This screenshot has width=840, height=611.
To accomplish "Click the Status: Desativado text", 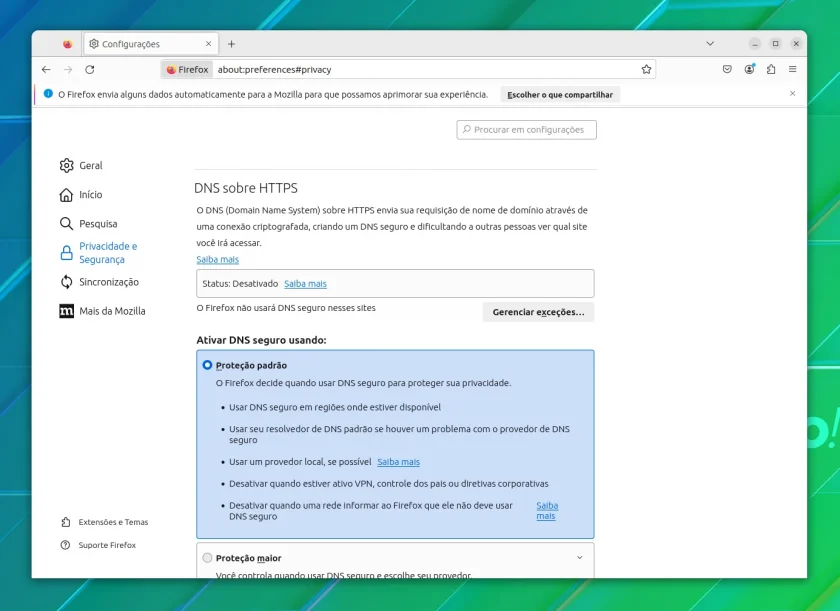I will (x=240, y=284).
